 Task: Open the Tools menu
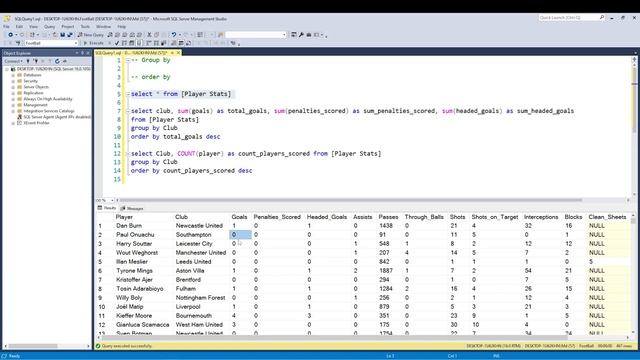[x=85, y=27]
